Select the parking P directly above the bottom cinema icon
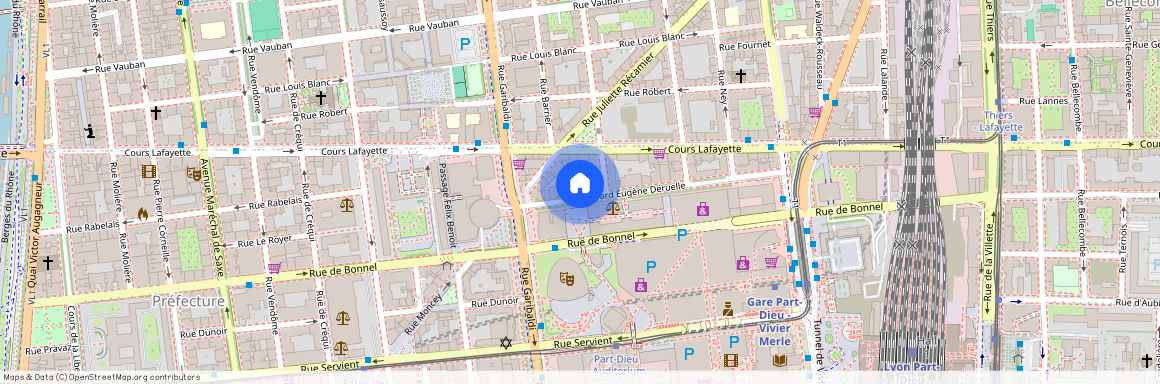 click(x=734, y=341)
